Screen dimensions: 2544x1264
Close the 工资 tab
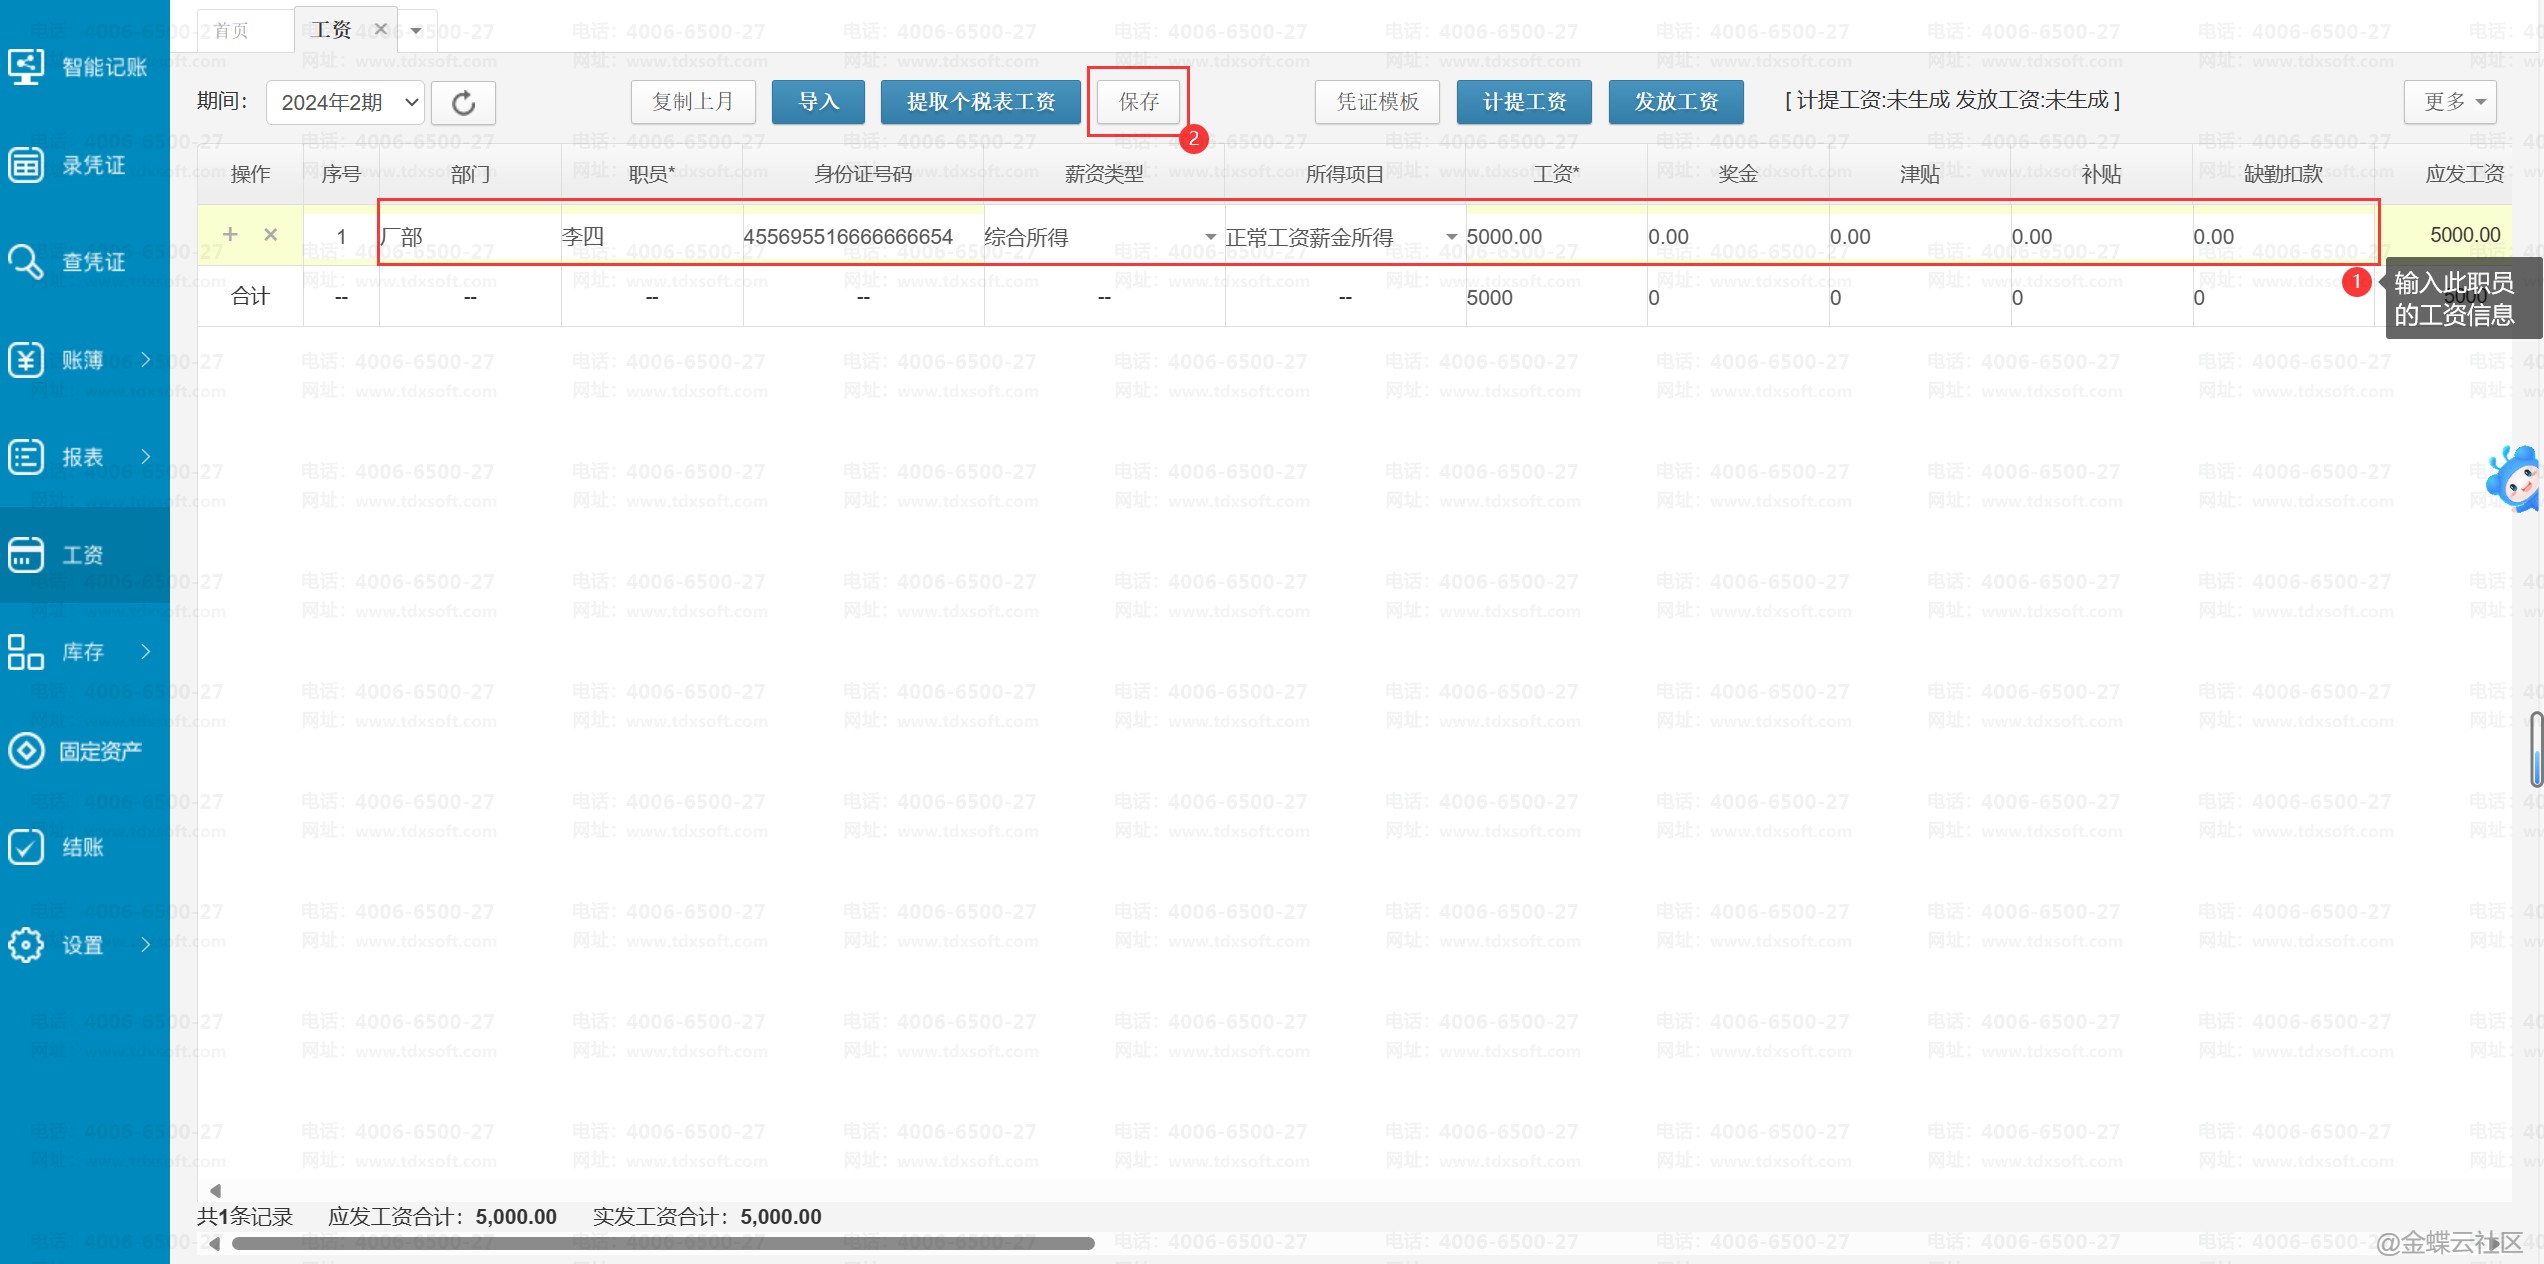pyautogui.click(x=380, y=29)
